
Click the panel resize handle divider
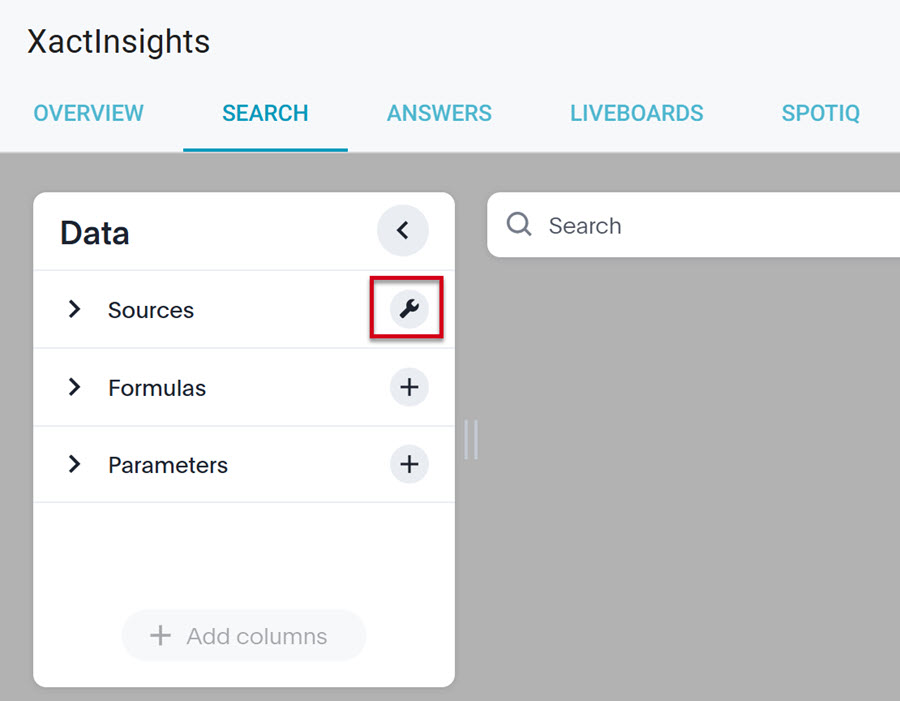tap(471, 439)
